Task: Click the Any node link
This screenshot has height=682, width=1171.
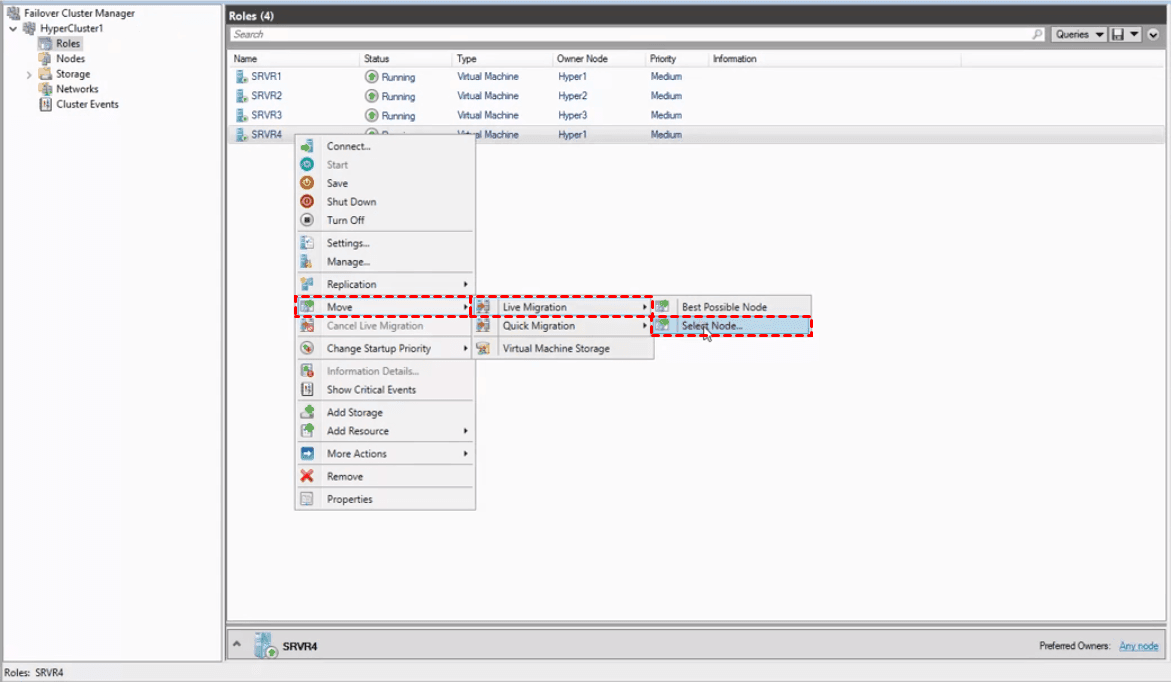Action: [1138, 646]
